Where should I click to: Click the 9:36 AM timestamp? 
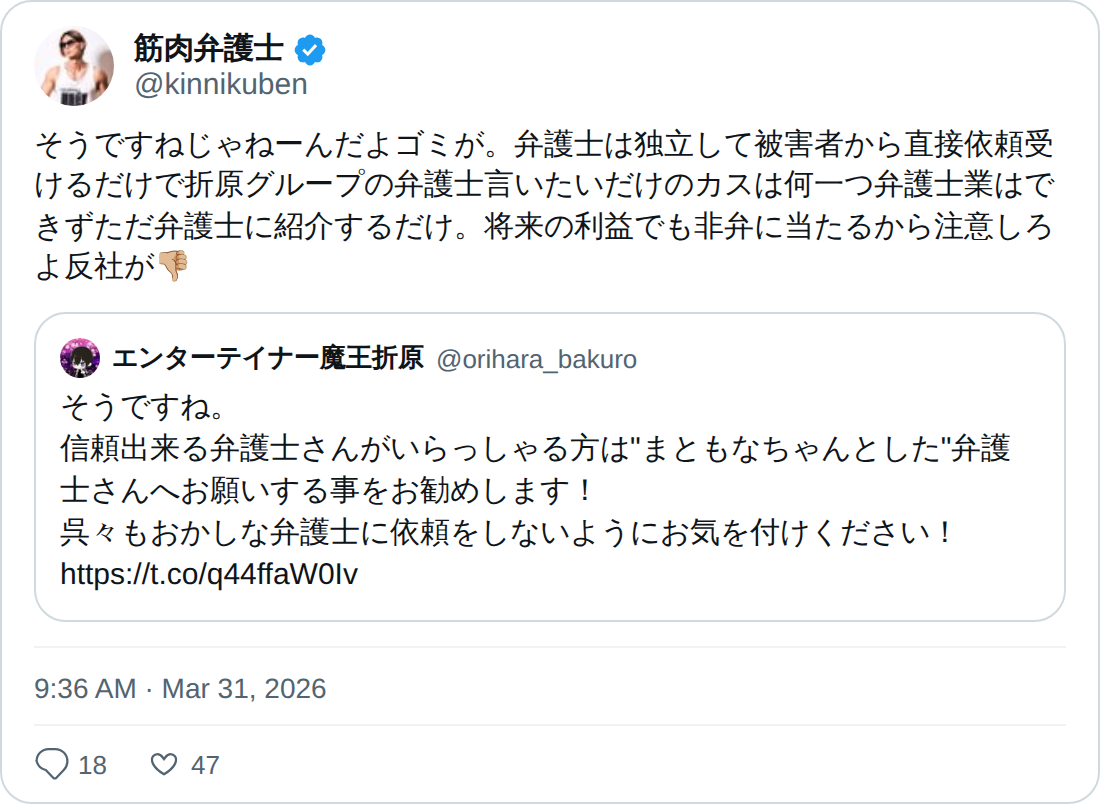(x=85, y=689)
